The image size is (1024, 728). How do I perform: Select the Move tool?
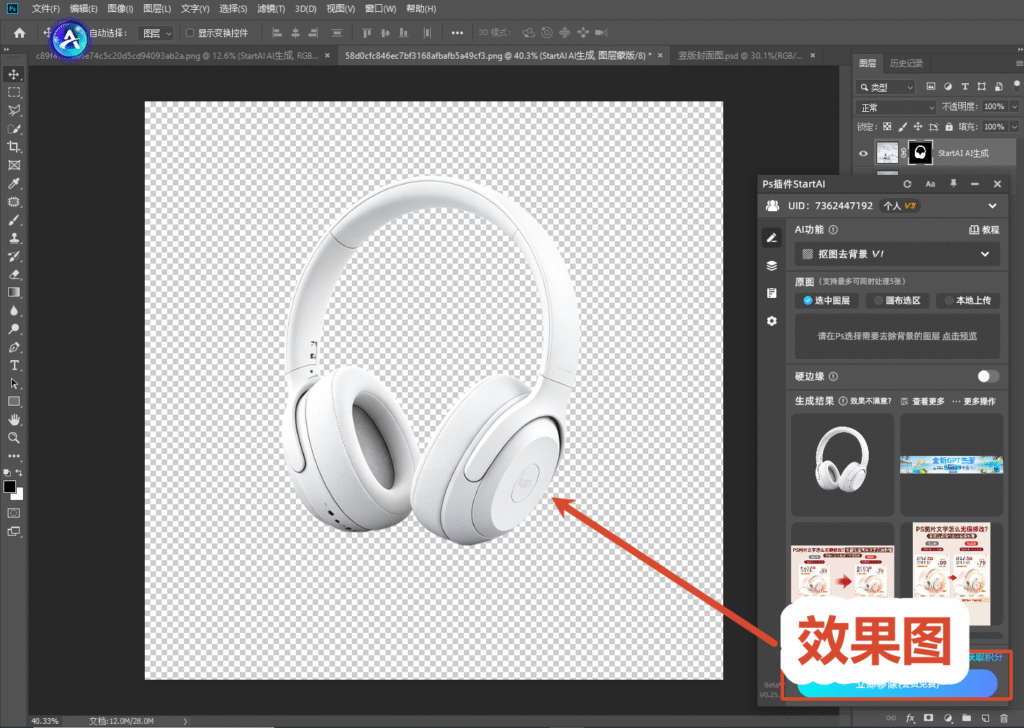[14, 74]
